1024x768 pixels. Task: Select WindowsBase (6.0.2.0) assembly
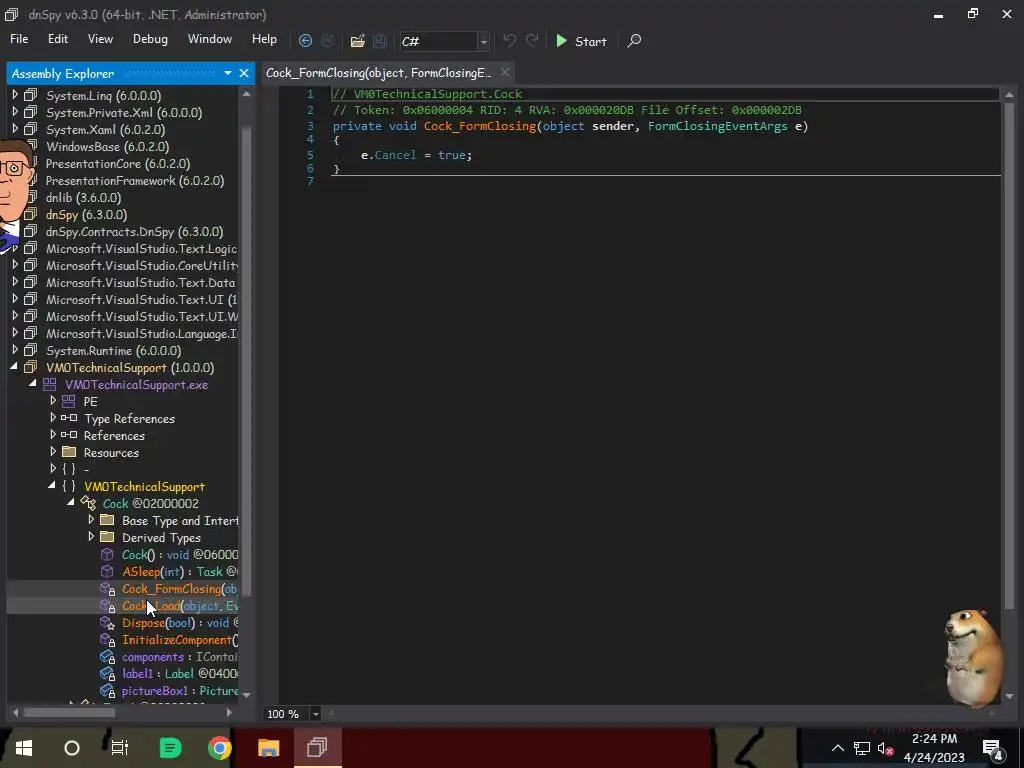tap(107, 147)
